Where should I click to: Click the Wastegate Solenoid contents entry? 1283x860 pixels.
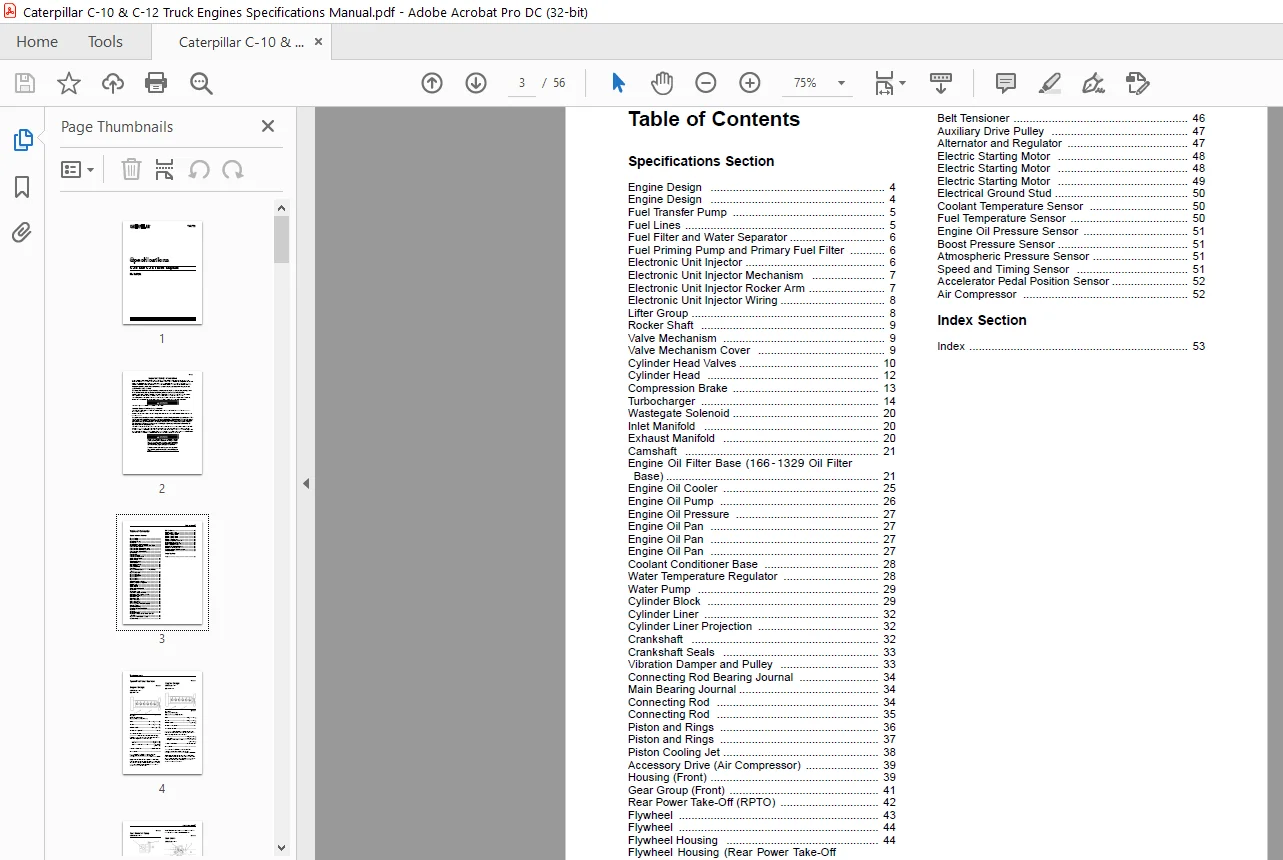point(762,414)
